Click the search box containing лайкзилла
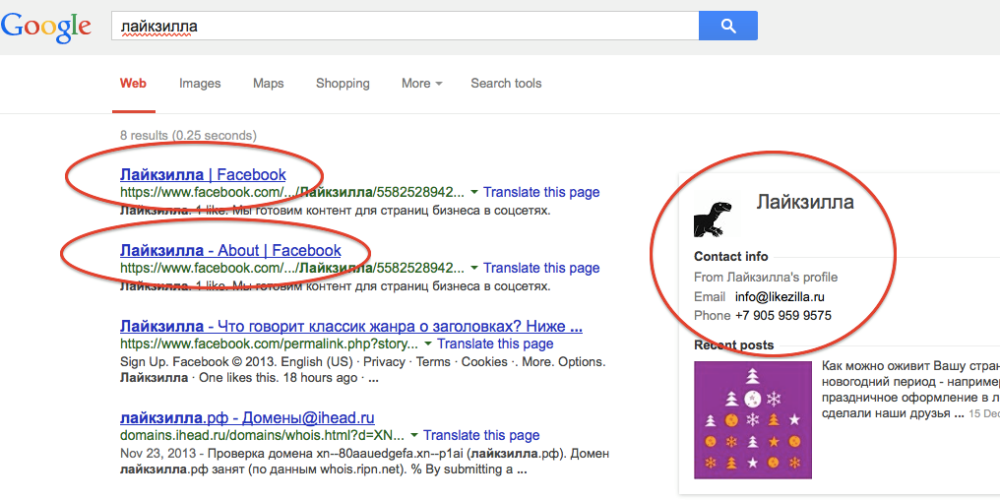 (x=405, y=26)
